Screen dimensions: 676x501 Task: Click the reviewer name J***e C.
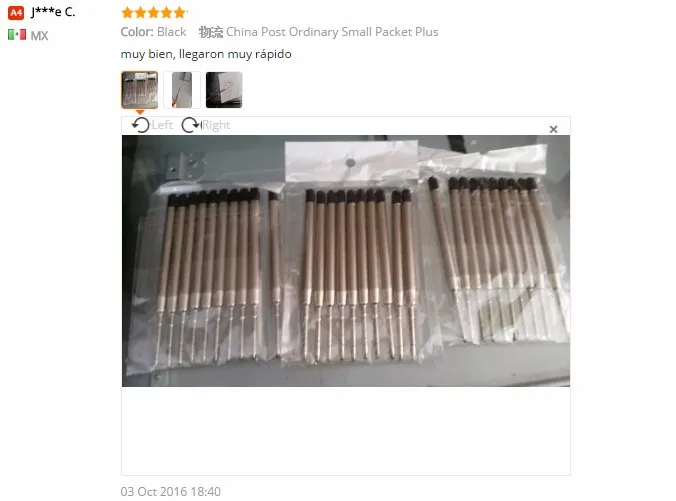pyautogui.click(x=53, y=12)
